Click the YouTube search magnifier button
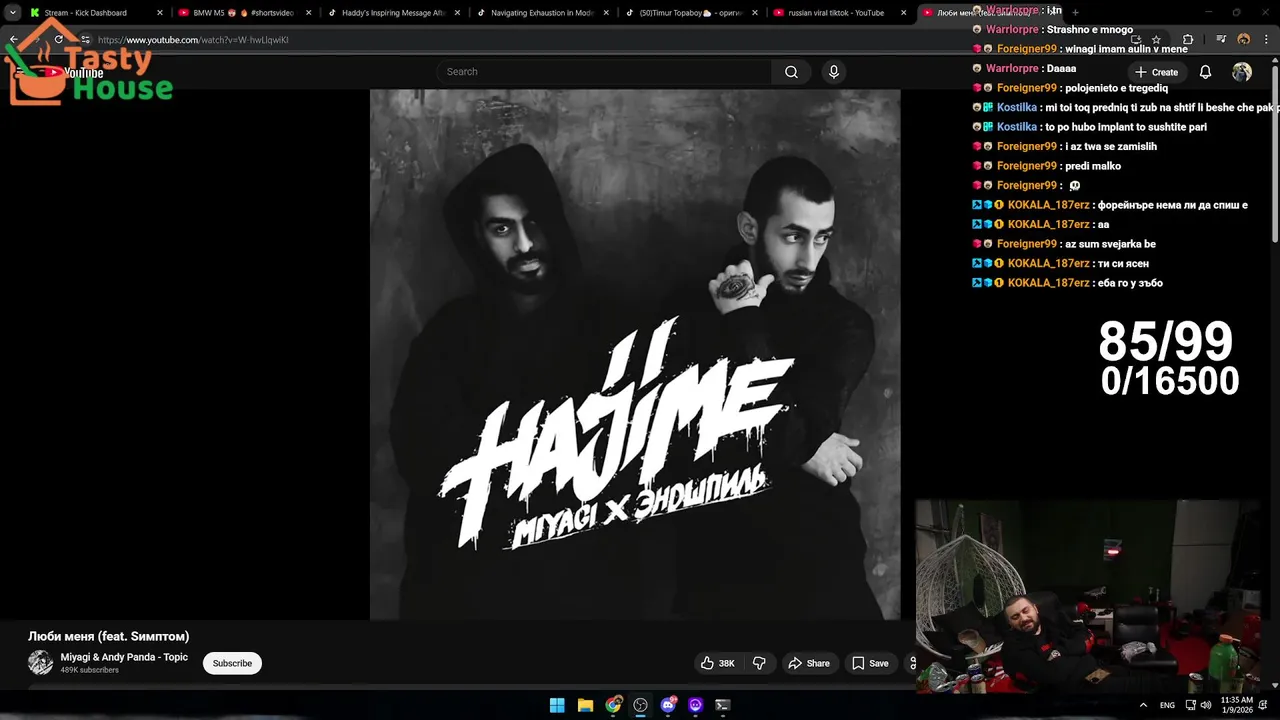Screen dimensions: 1280x720 point(791,72)
